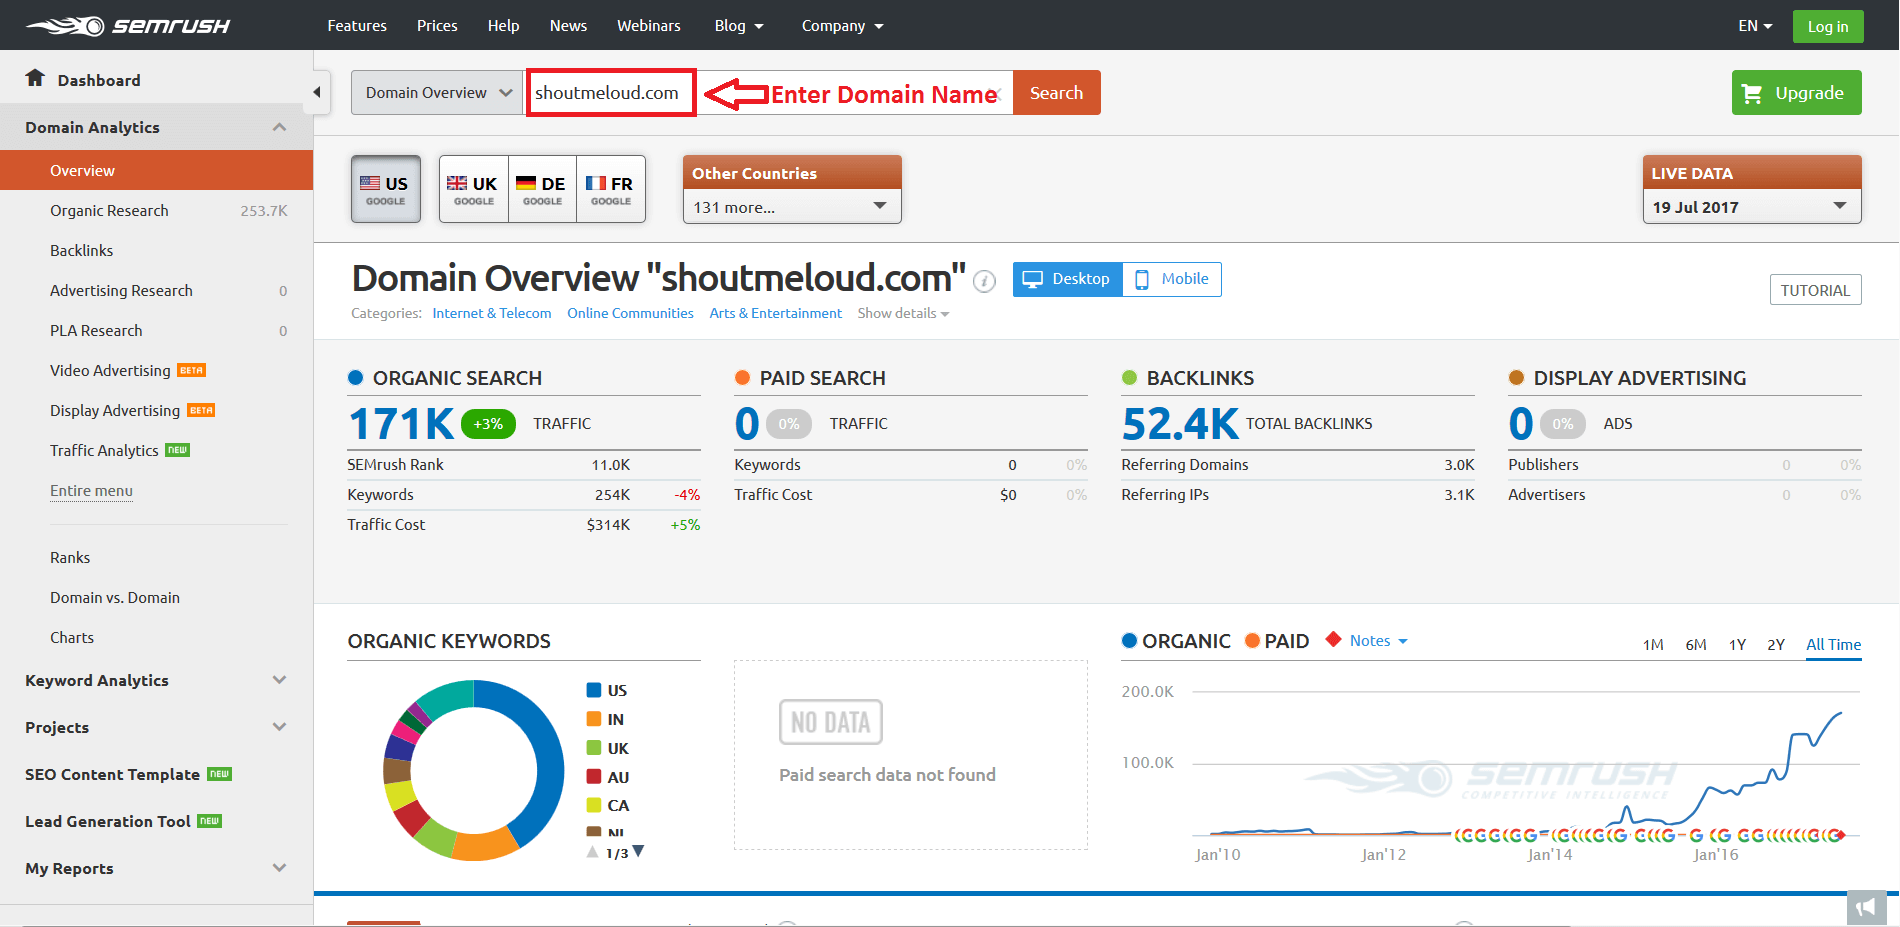1900x927 pixels.
Task: Open Organic Research in the sidebar
Action: pyautogui.click(x=109, y=211)
